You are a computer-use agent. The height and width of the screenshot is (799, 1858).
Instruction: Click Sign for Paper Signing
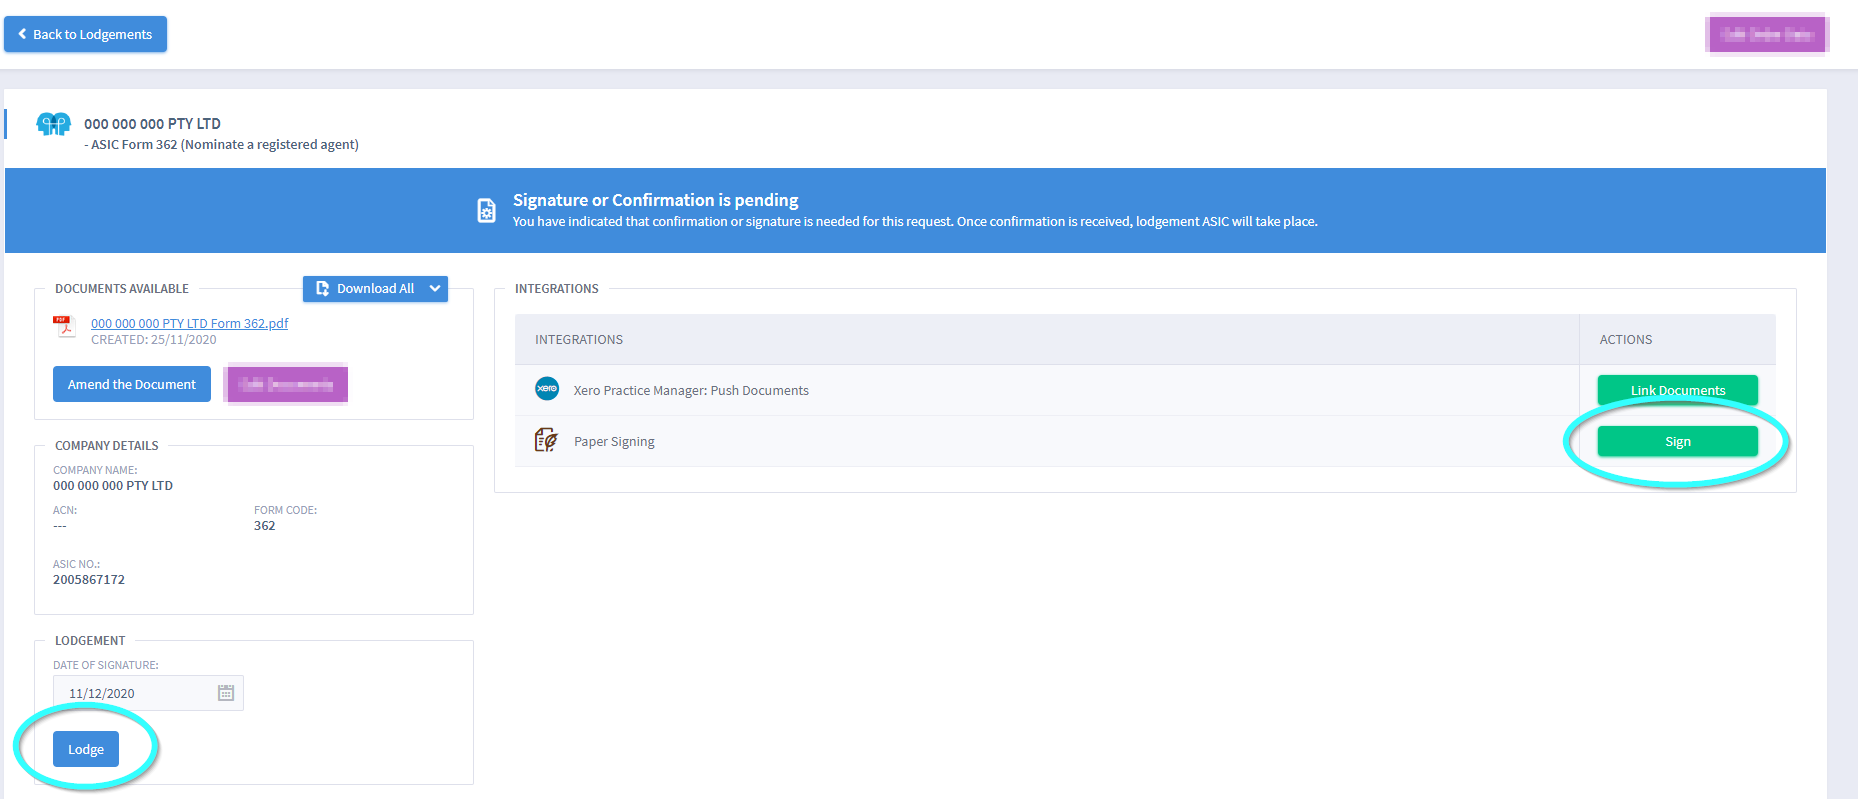[1677, 441]
